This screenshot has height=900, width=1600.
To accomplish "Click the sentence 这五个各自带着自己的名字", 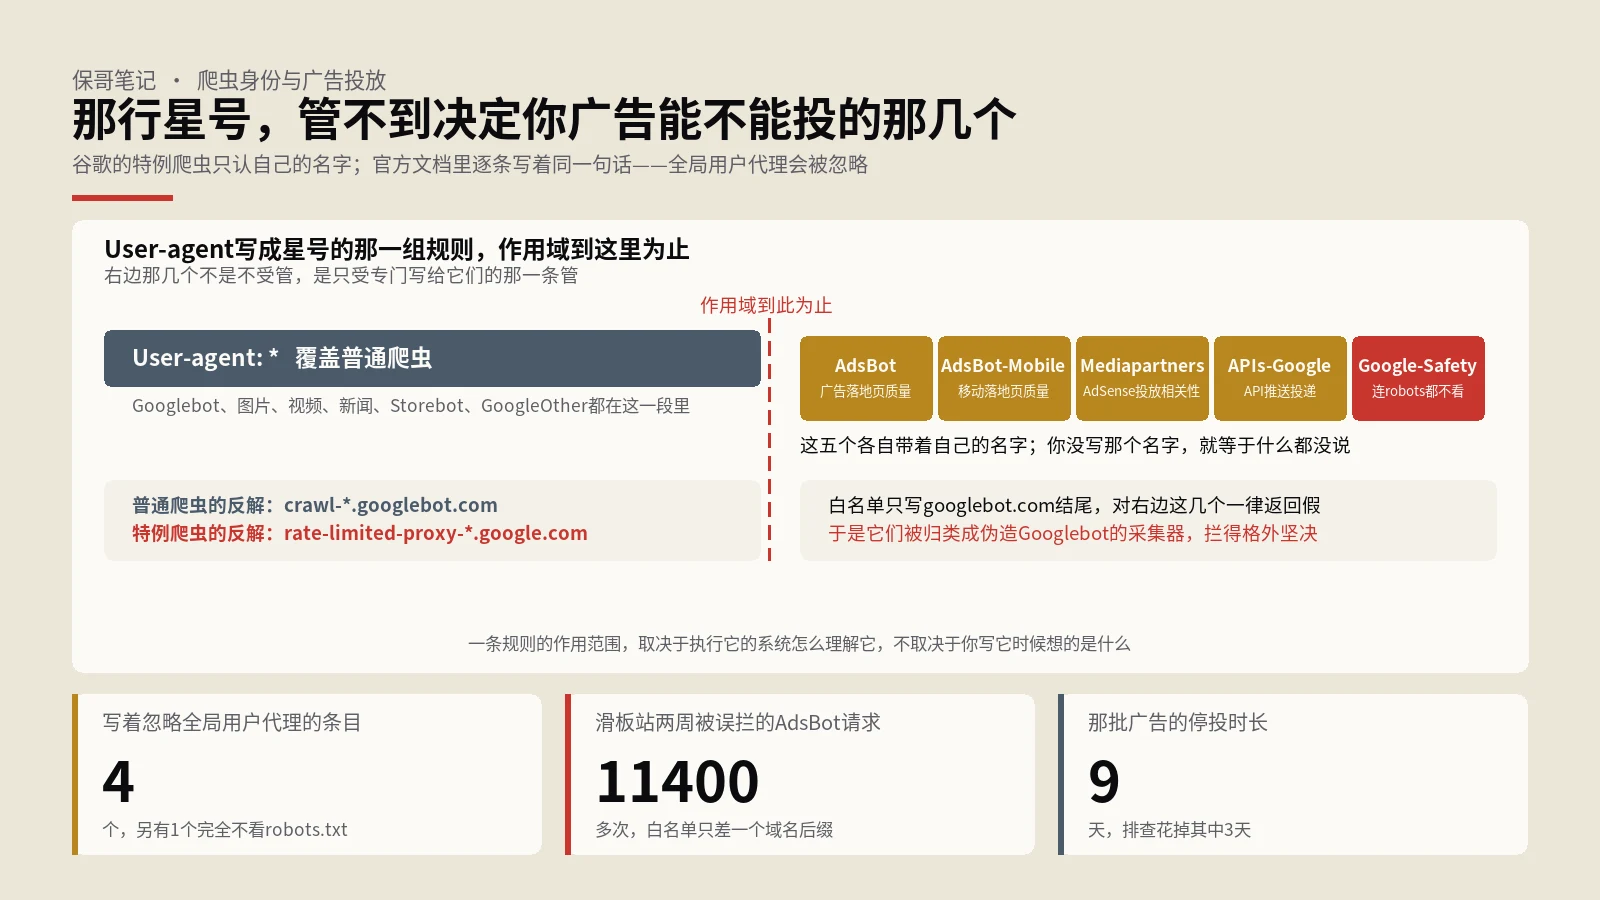I will 1075,445.
